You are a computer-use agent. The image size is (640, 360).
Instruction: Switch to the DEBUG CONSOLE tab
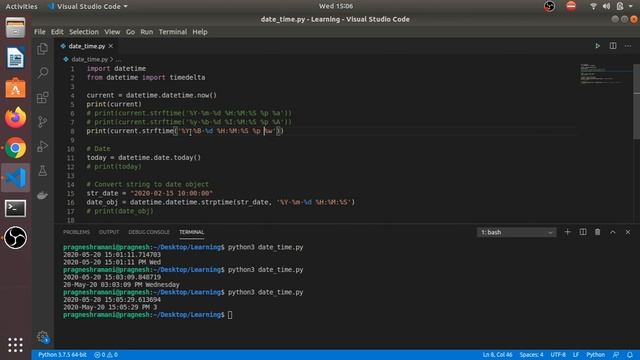(149, 232)
